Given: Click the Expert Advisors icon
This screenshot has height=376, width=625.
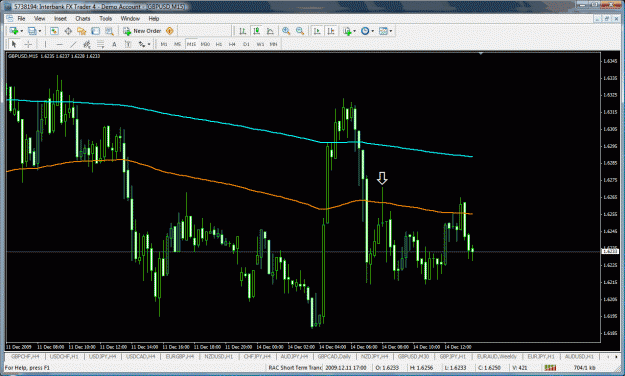Looking at the screenshot, I should click(x=170, y=31).
